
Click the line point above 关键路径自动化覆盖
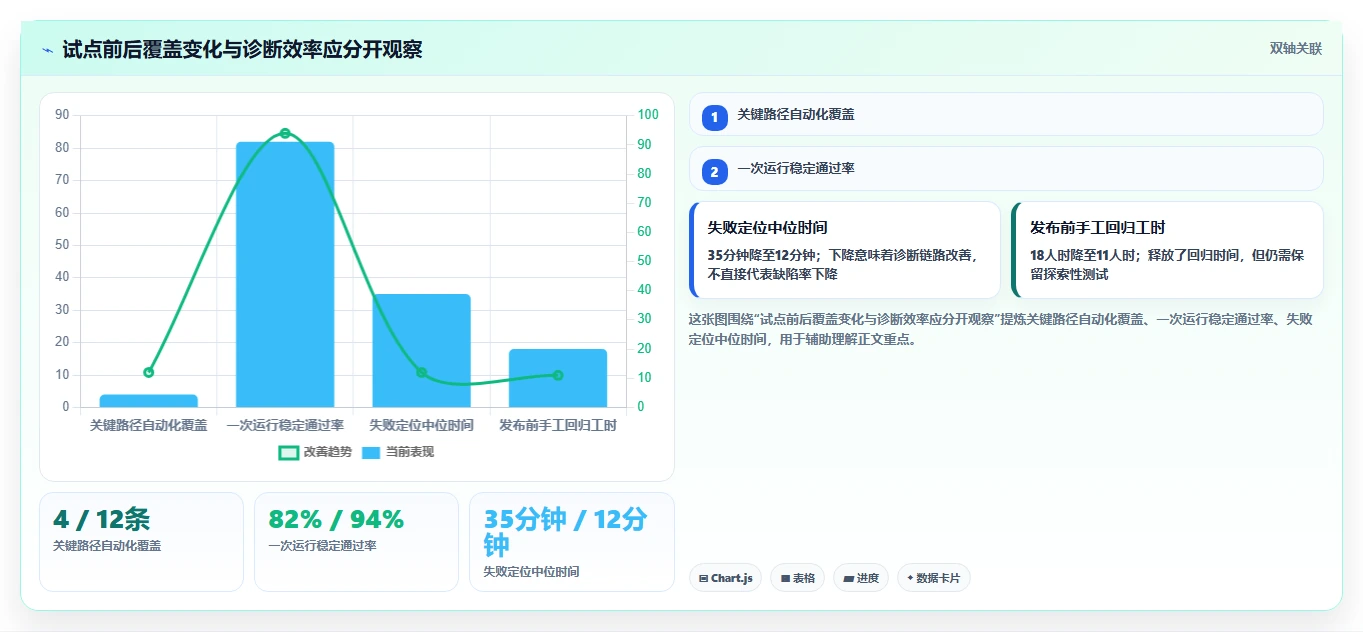point(149,372)
